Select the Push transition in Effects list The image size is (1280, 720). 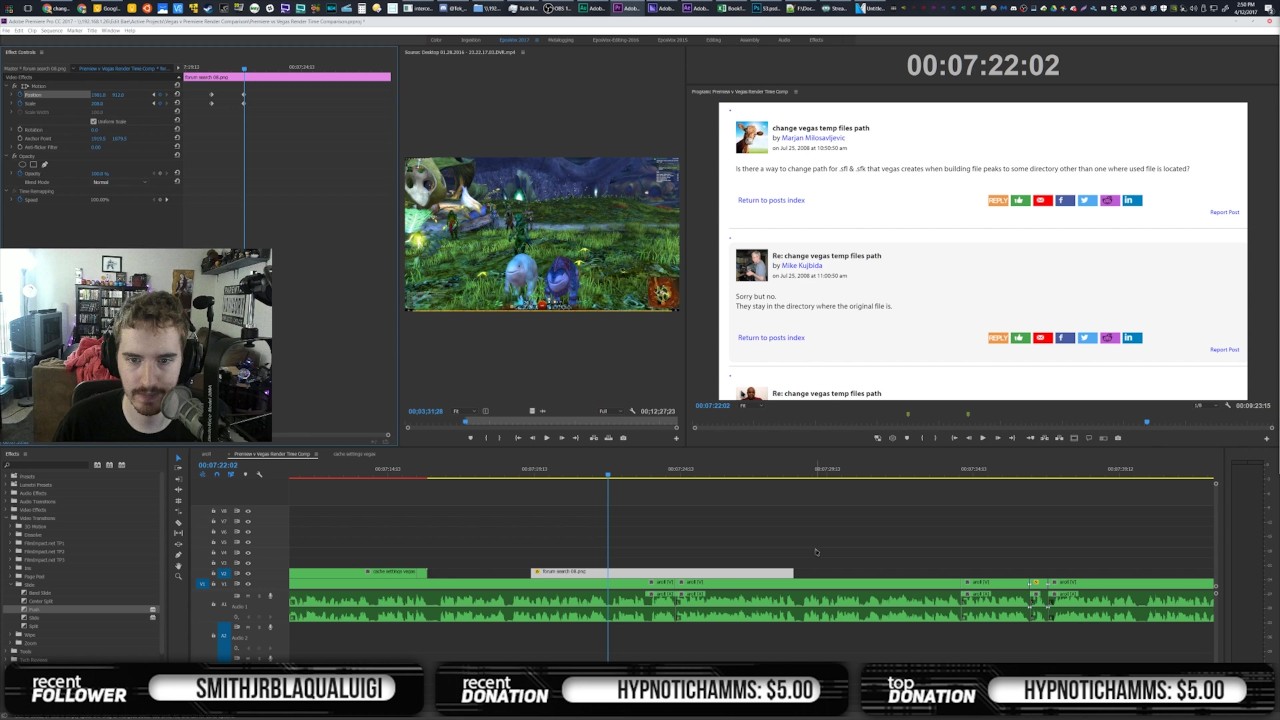[x=34, y=609]
